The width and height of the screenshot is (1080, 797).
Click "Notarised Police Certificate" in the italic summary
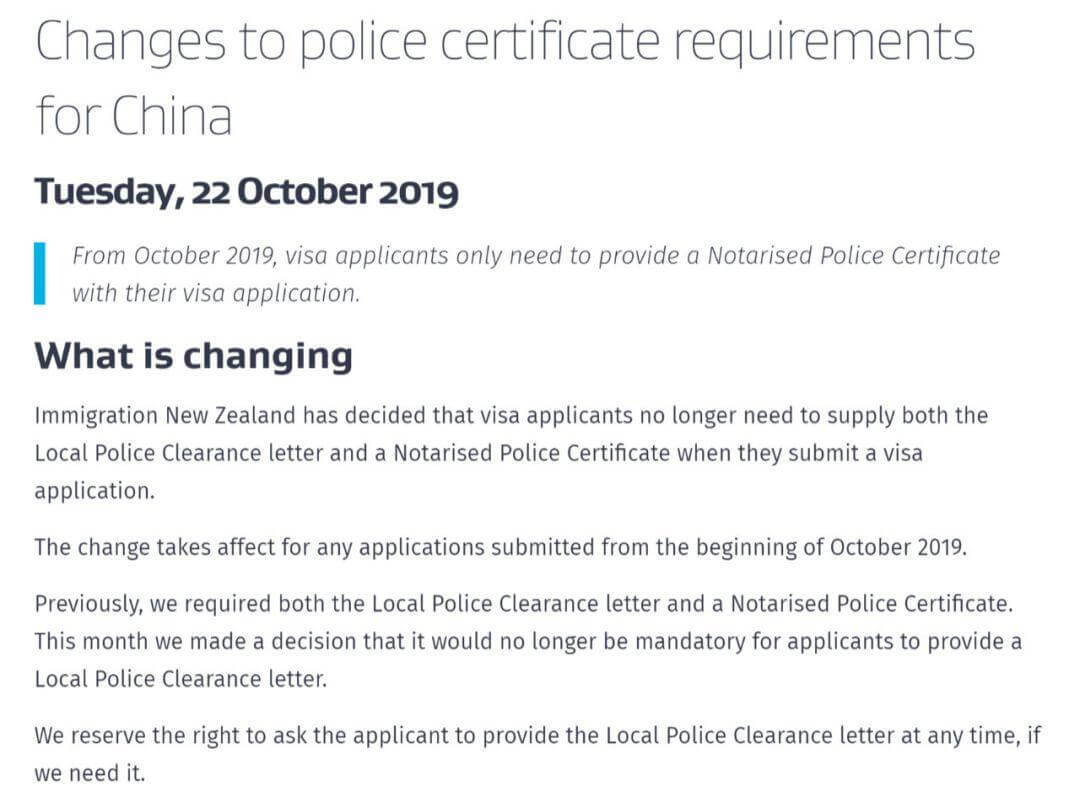(x=853, y=255)
